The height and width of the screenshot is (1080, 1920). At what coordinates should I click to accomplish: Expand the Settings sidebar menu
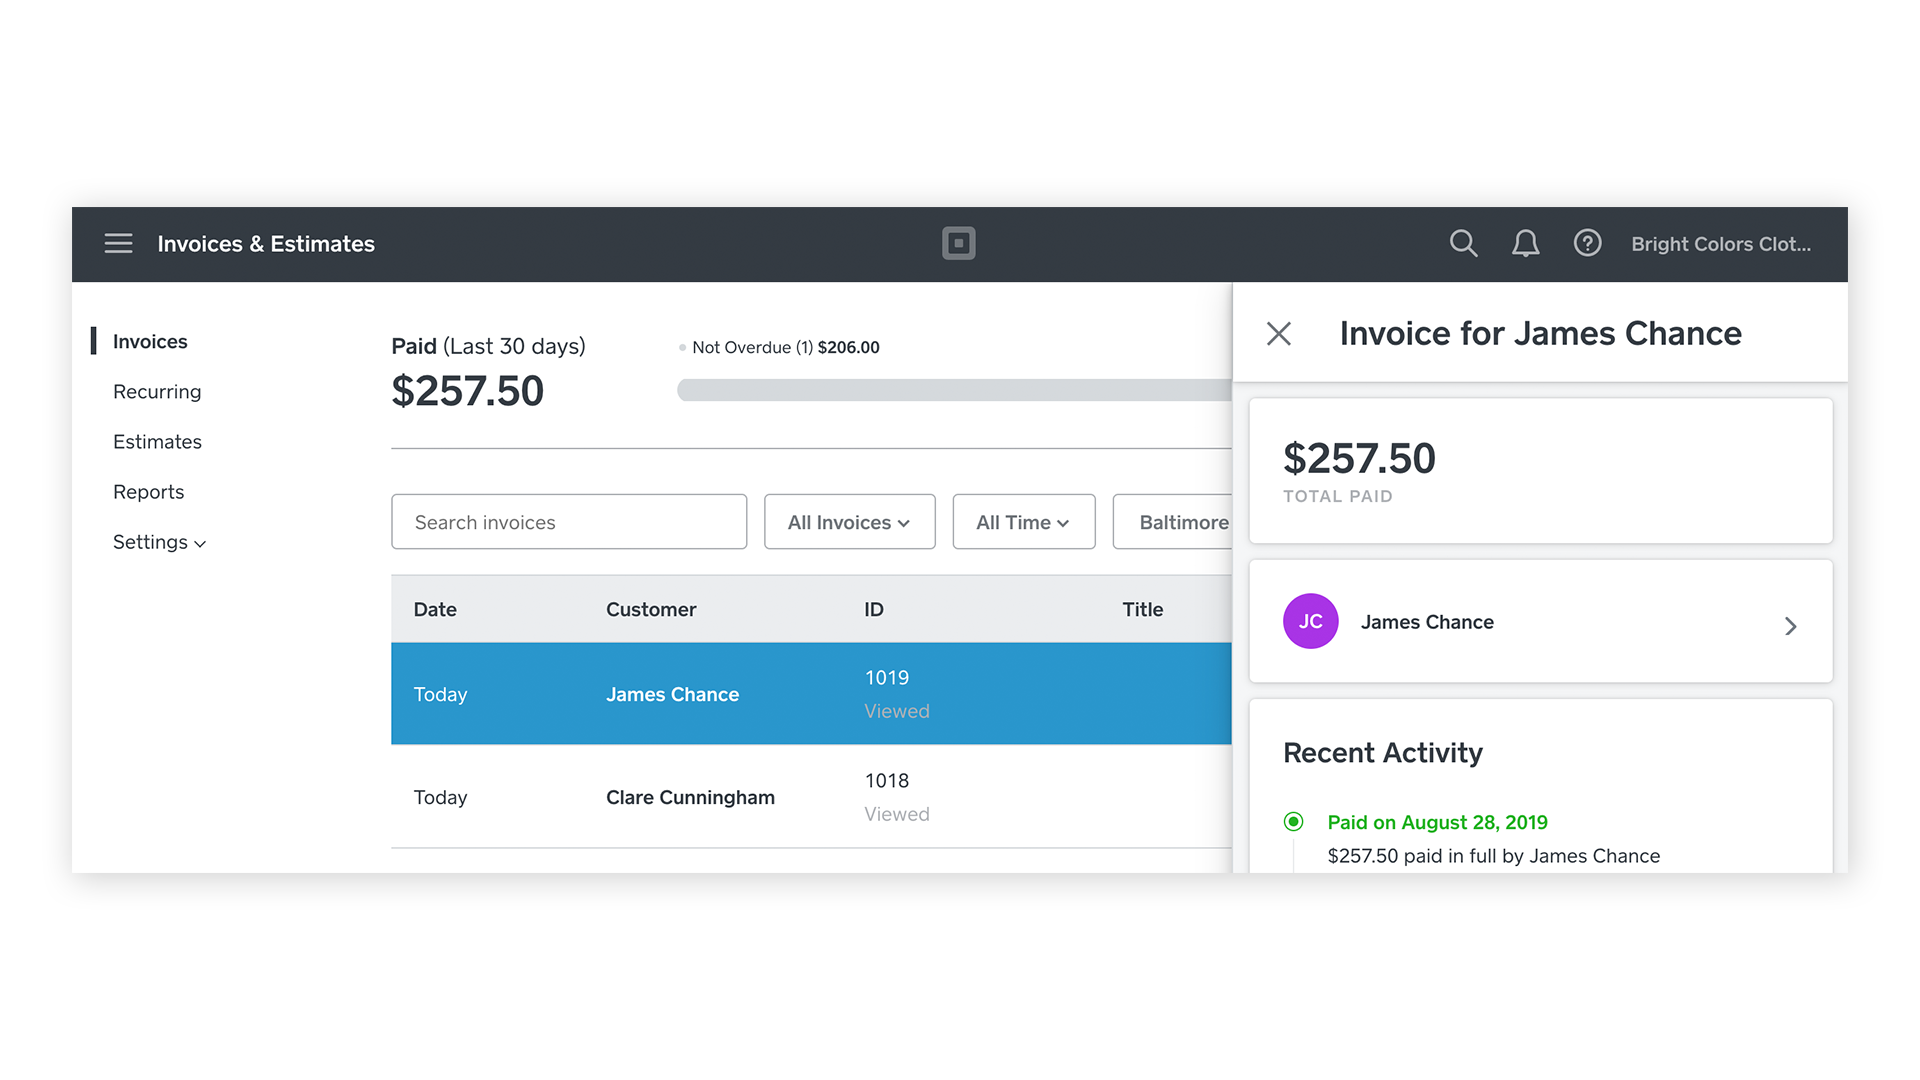(159, 541)
